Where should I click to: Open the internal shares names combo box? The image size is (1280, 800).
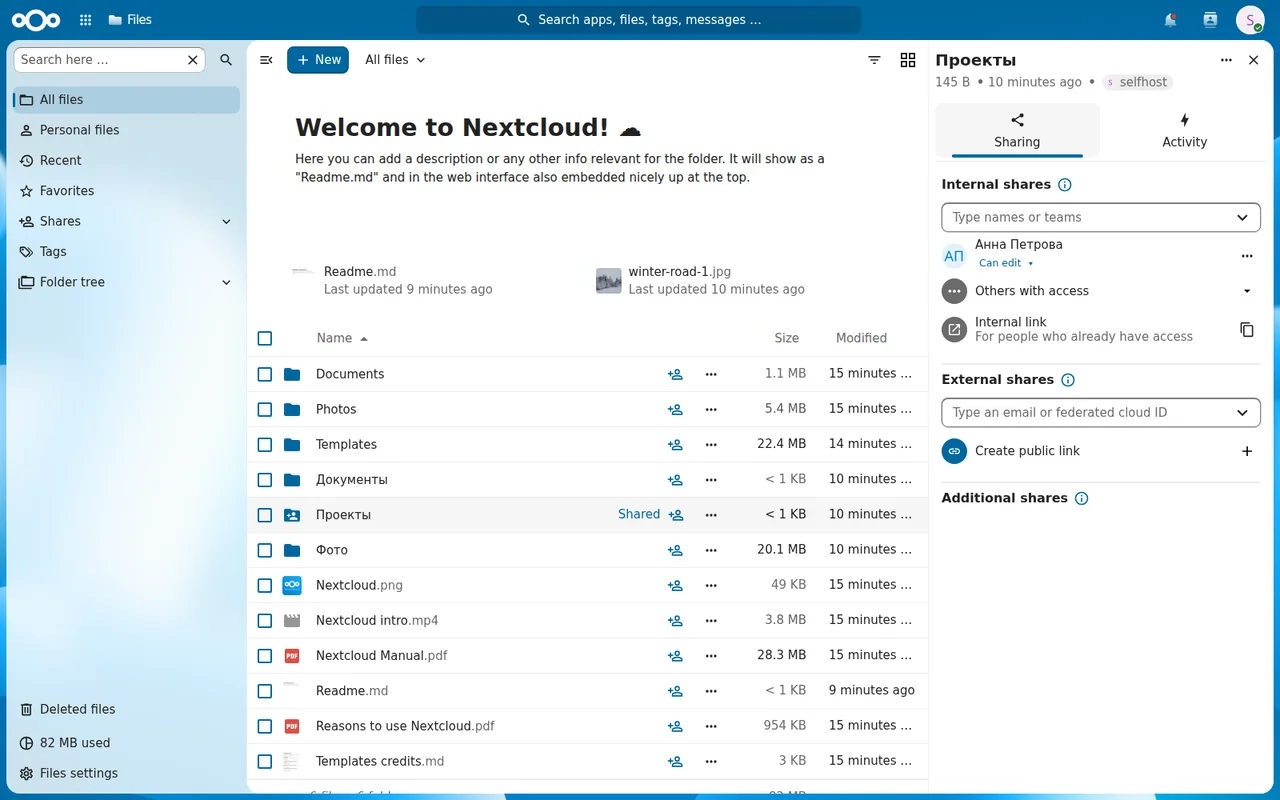click(x=1101, y=217)
